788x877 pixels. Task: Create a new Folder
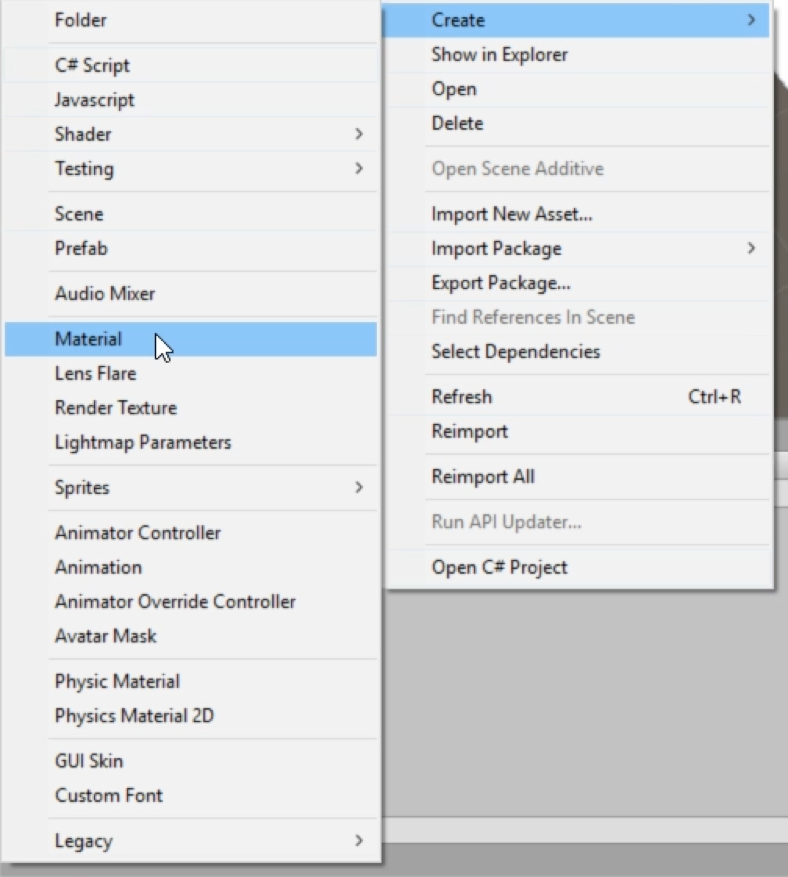point(191,20)
